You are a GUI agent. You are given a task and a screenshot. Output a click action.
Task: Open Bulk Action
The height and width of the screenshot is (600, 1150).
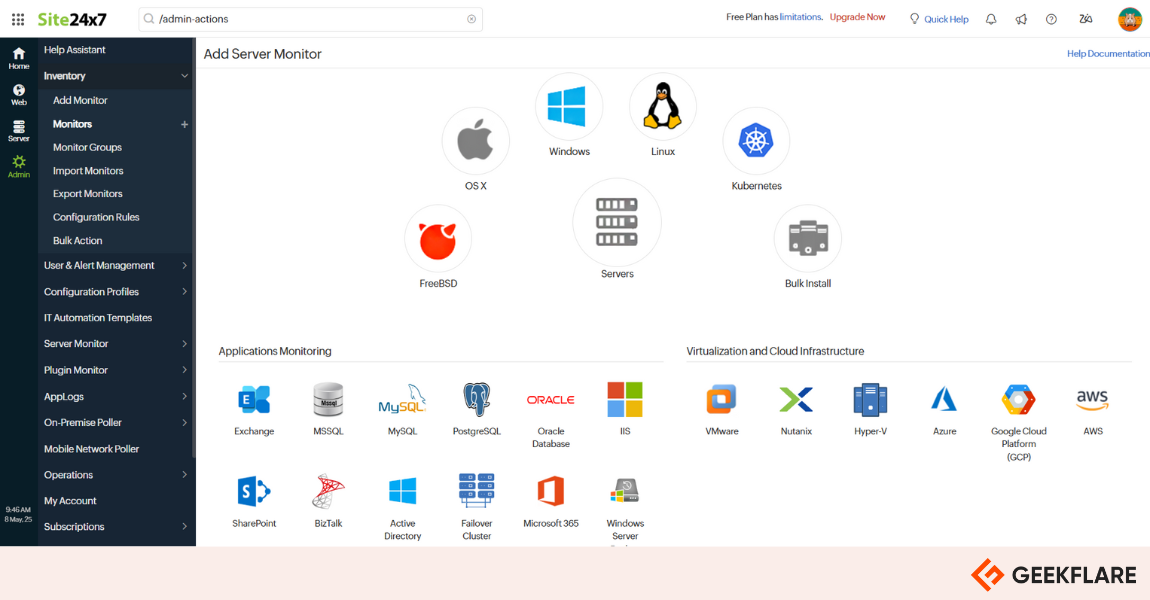[x=78, y=241]
